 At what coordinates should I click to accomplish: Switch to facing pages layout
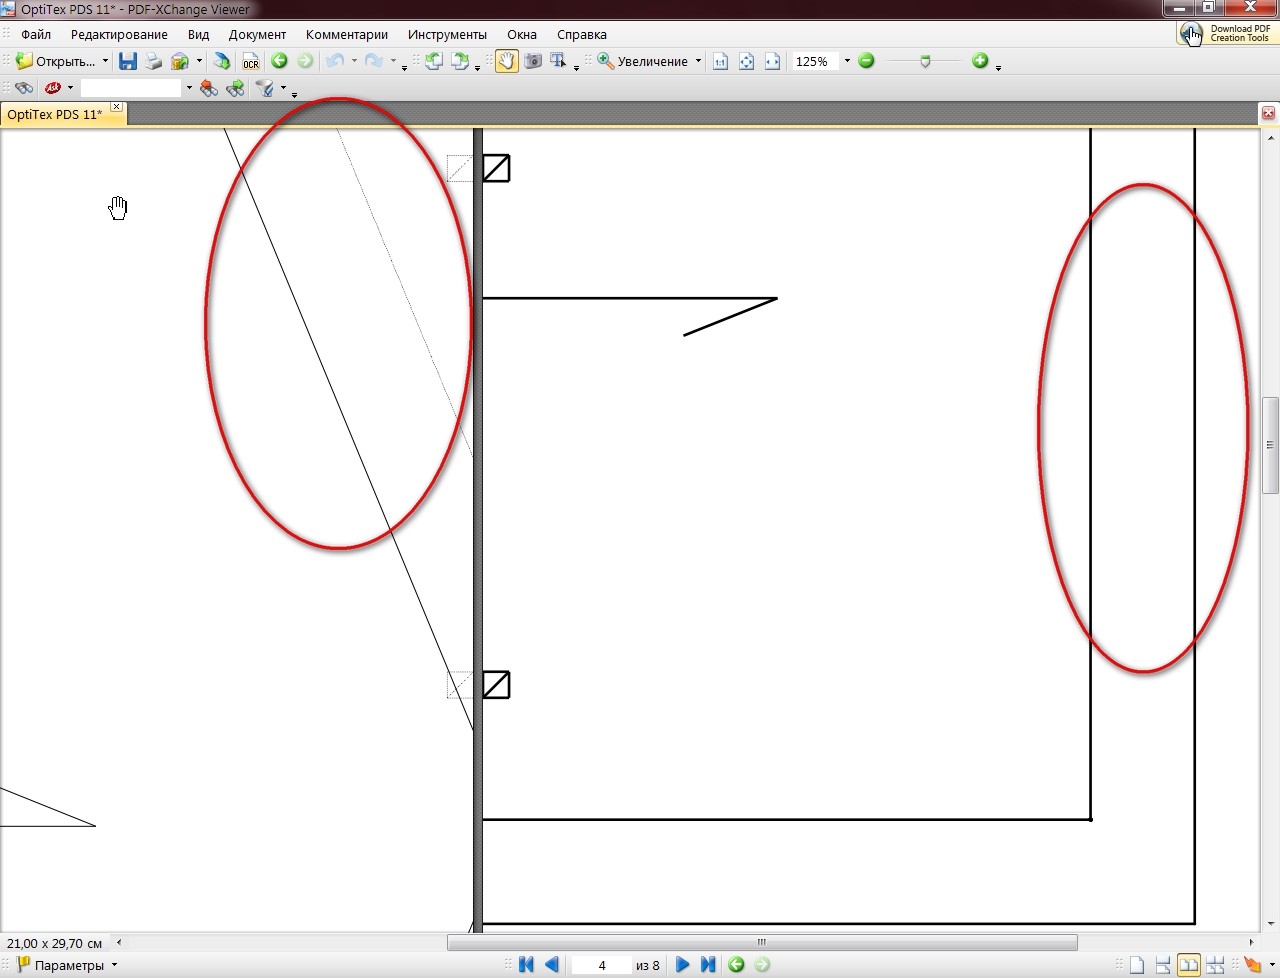(x=1189, y=965)
